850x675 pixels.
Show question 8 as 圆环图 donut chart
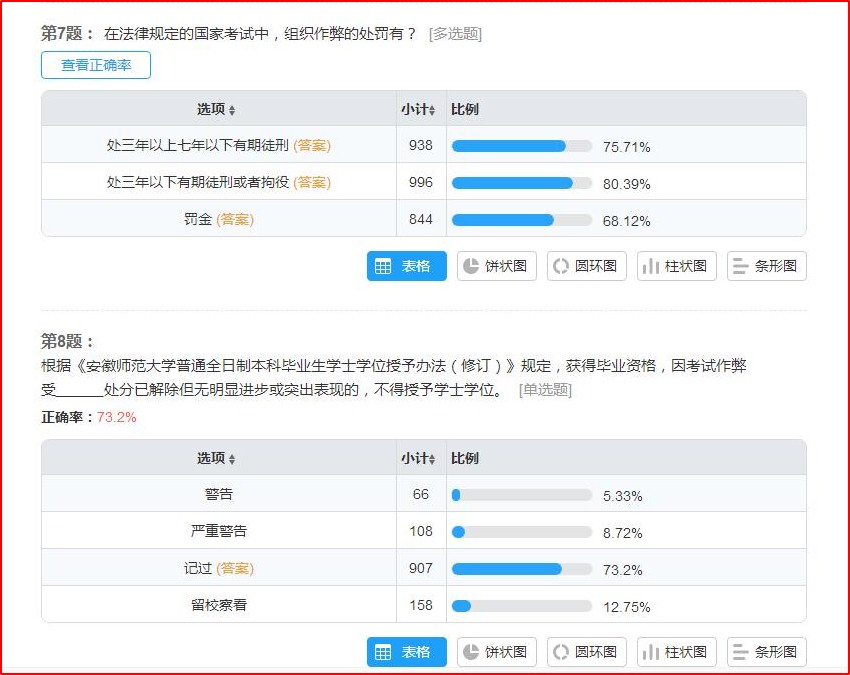(587, 652)
